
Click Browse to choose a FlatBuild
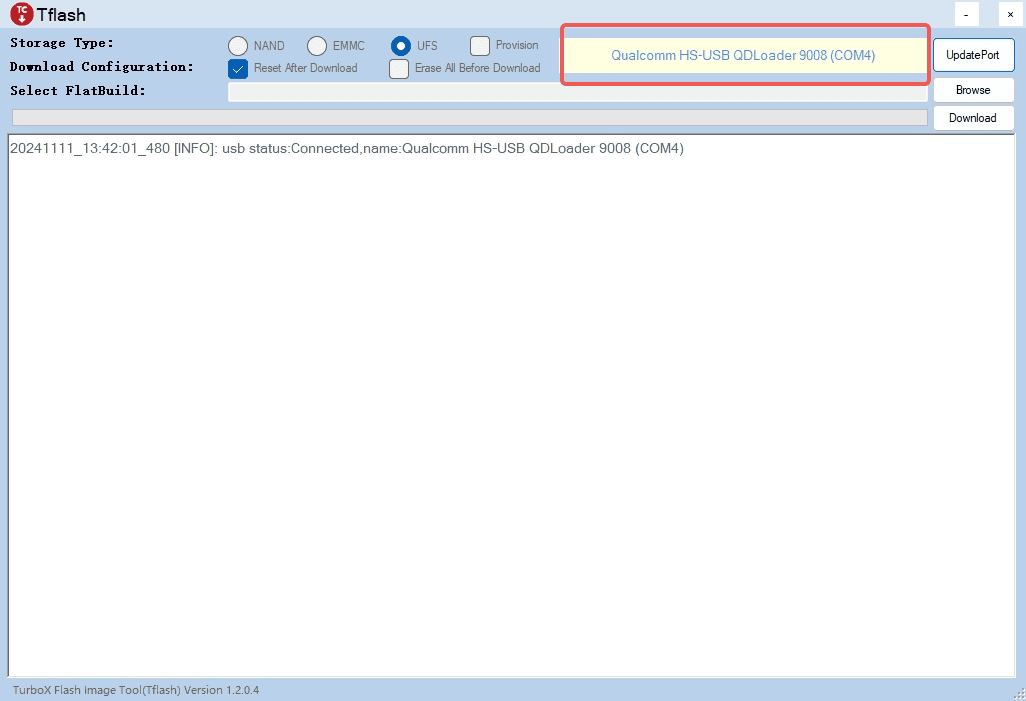973,90
